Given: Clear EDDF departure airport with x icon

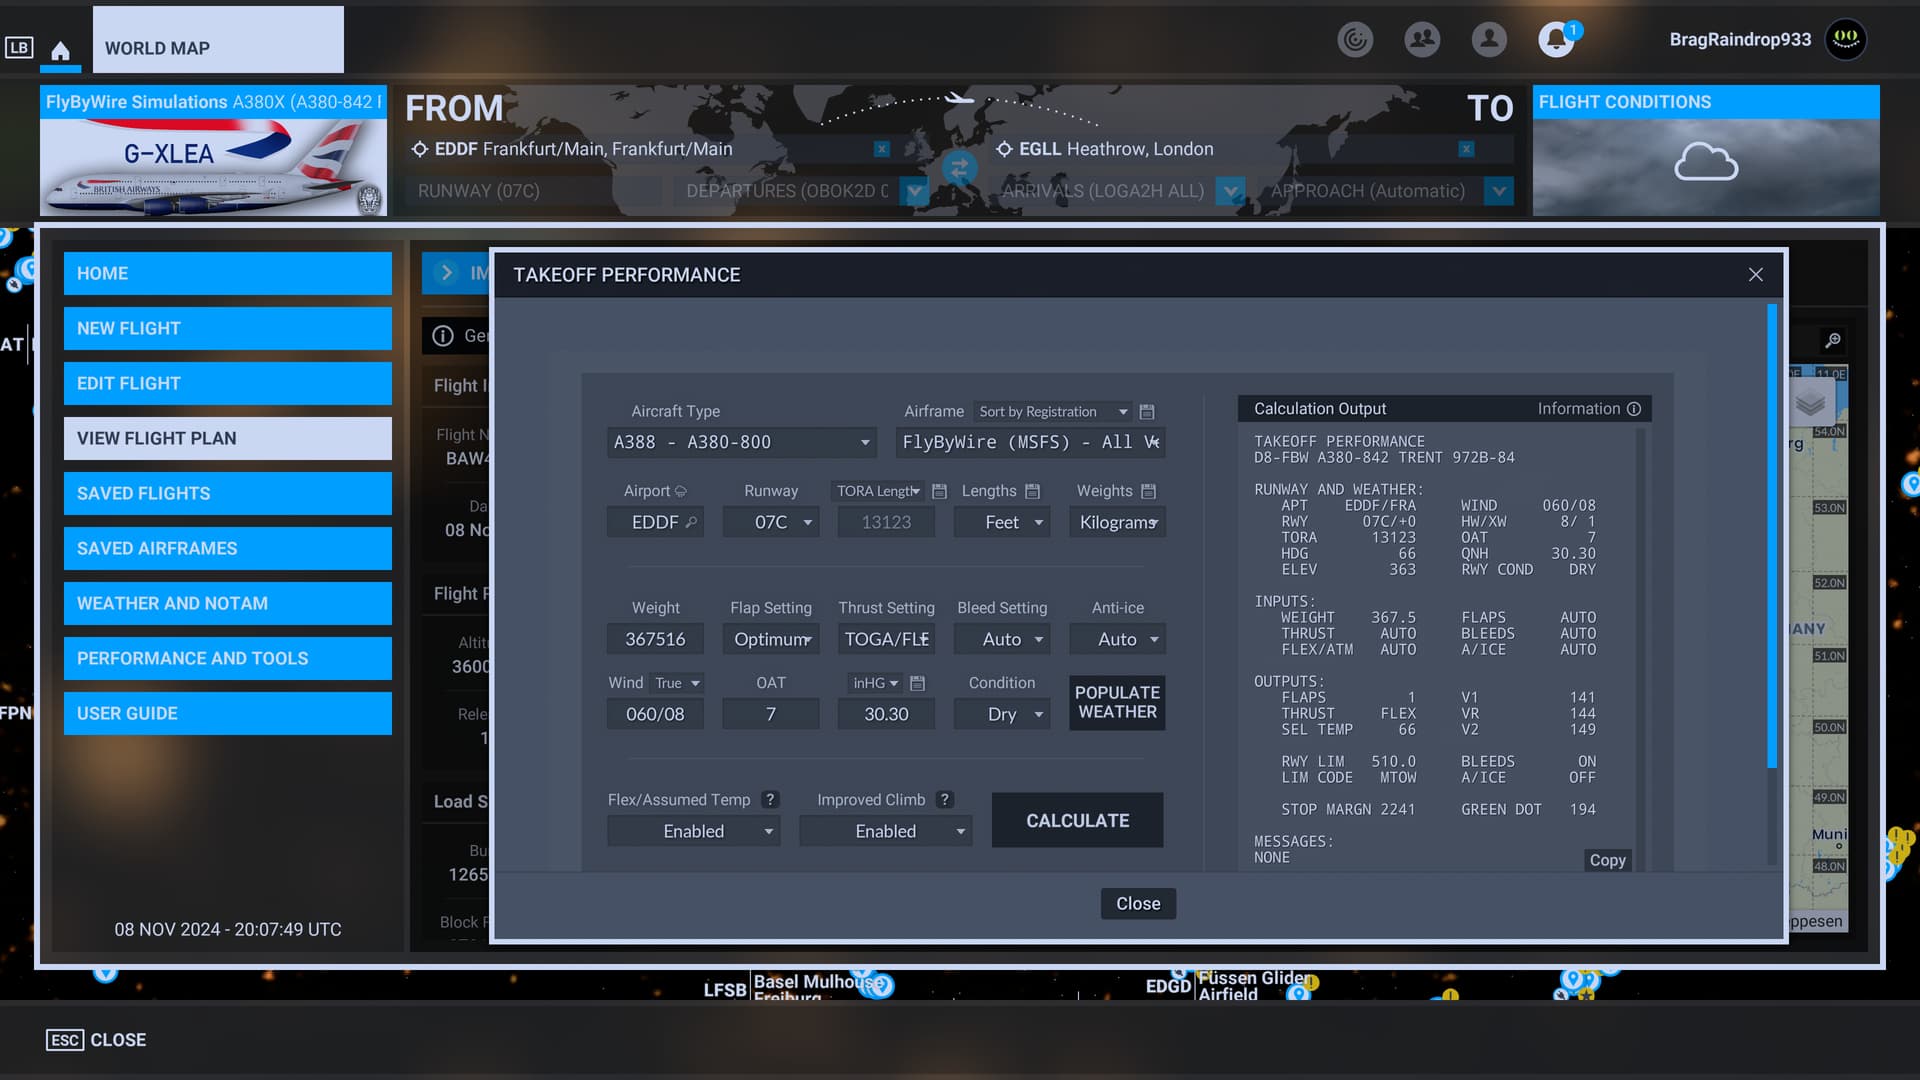Looking at the screenshot, I should pyautogui.click(x=881, y=149).
